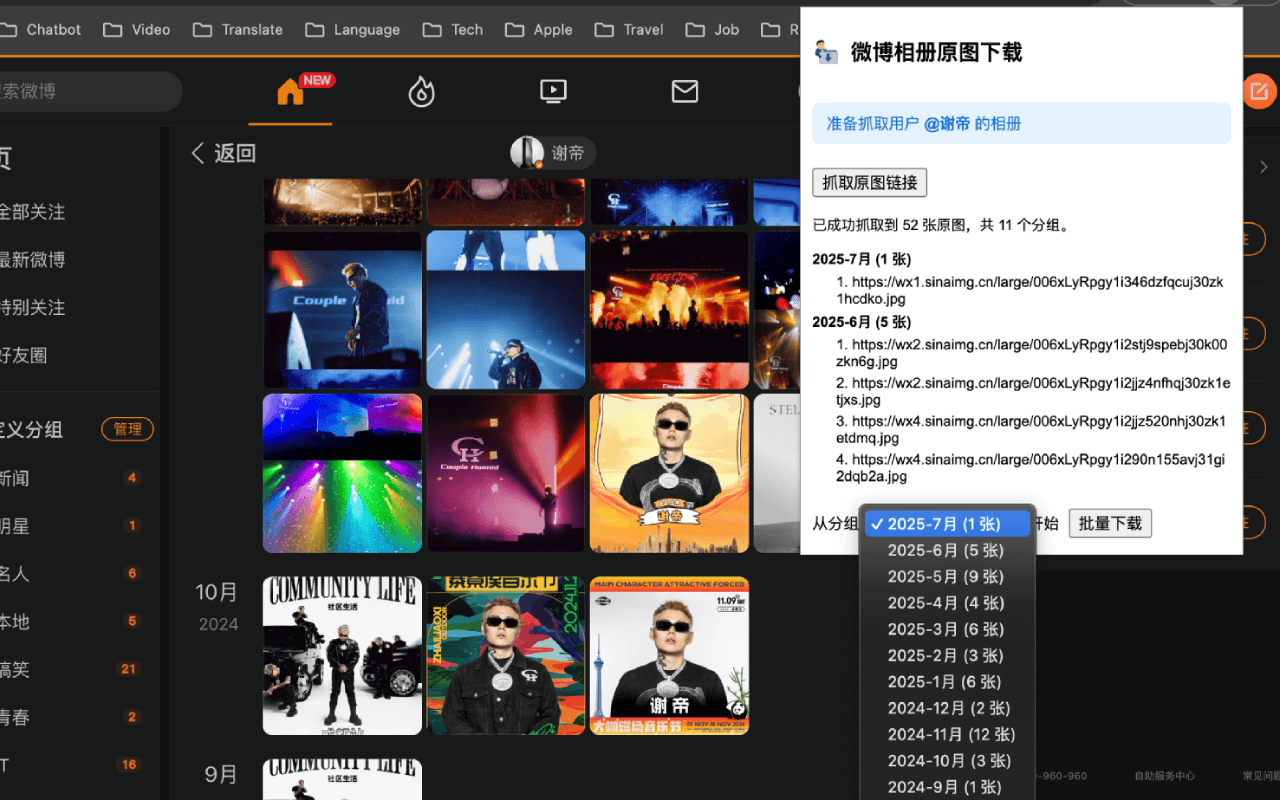Open the rainbow stage lights photo
Image resolution: width=1280 pixels, height=800 pixels.
342,473
